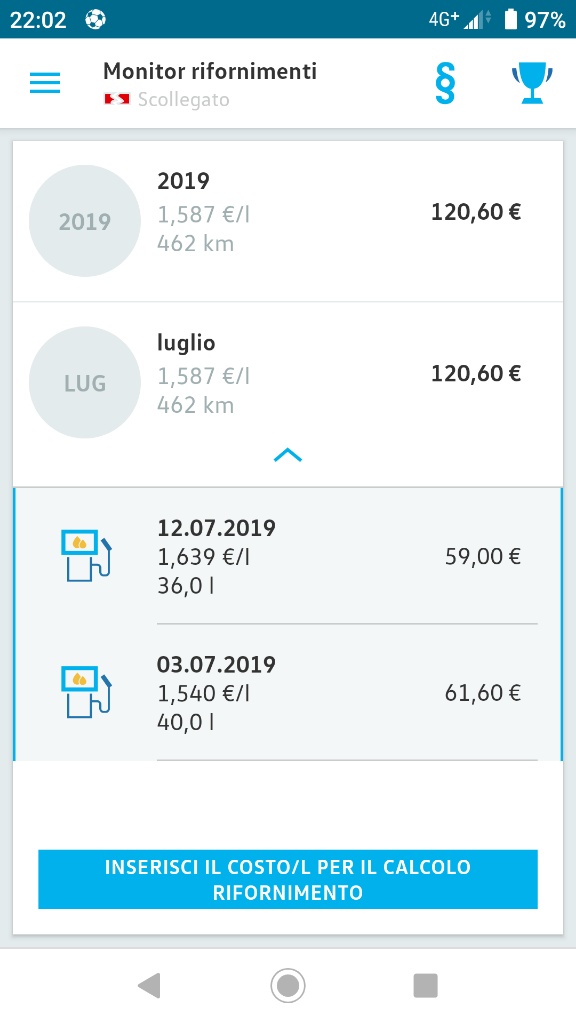576x1024 pixels.
Task: Collapse the luglio refuel list chevron
Action: click(287, 455)
